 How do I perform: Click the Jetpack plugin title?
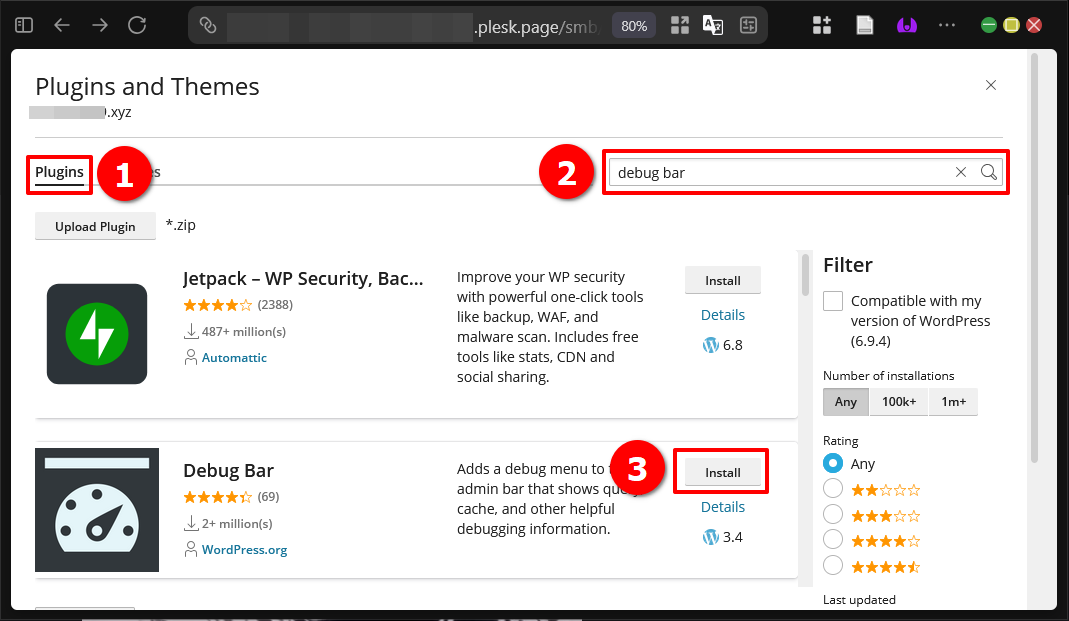click(x=303, y=279)
